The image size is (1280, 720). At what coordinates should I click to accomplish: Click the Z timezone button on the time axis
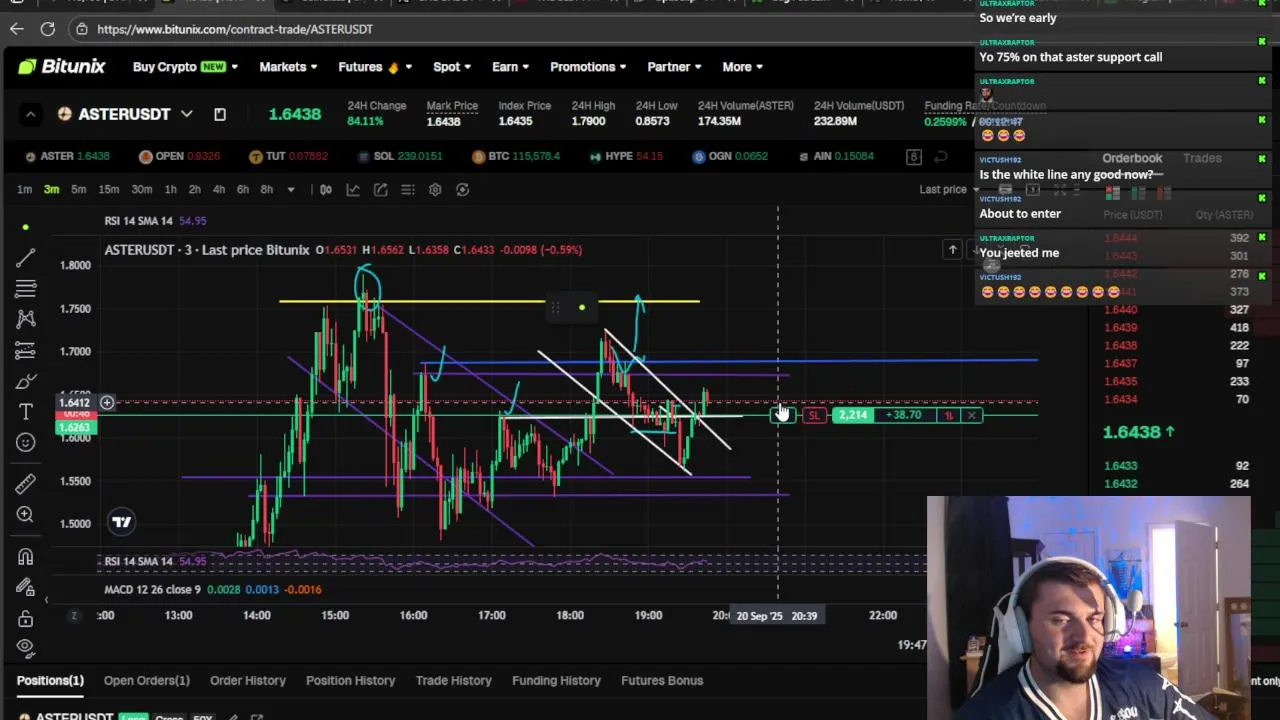(x=74, y=615)
